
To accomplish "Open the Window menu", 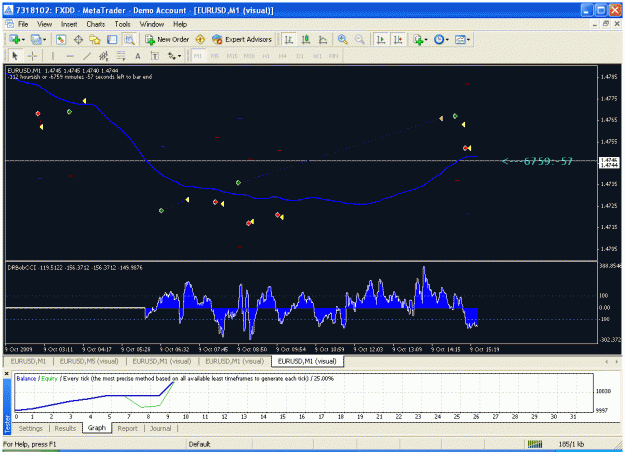I will coord(151,24).
